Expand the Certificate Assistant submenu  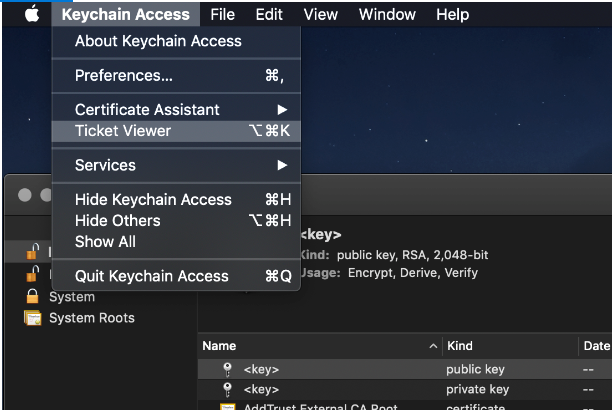176,110
